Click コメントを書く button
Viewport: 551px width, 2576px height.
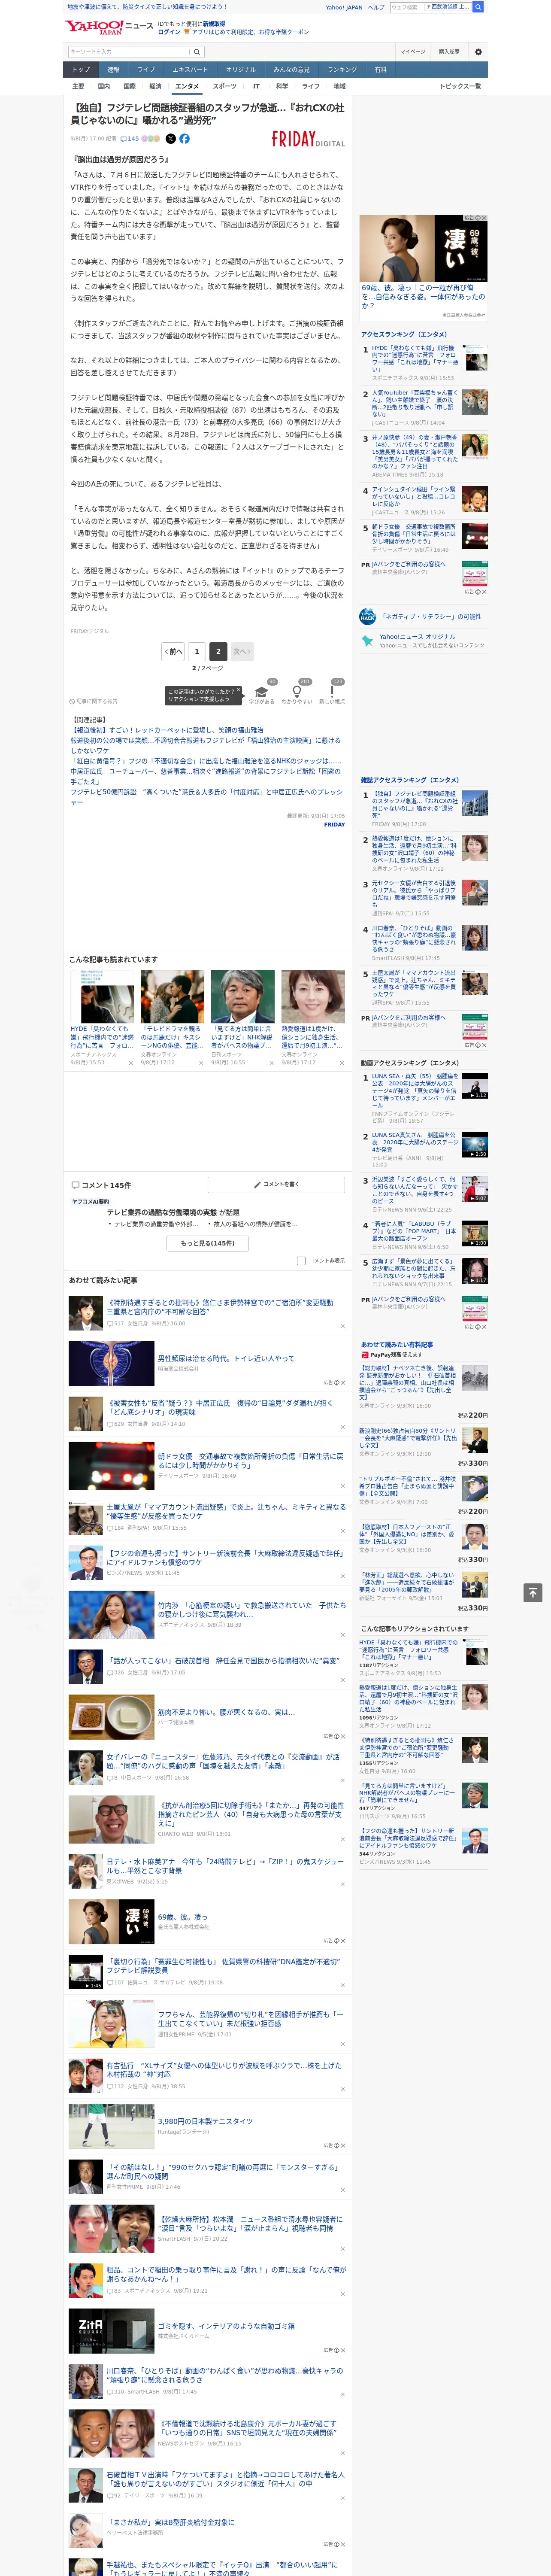coord(277,1184)
